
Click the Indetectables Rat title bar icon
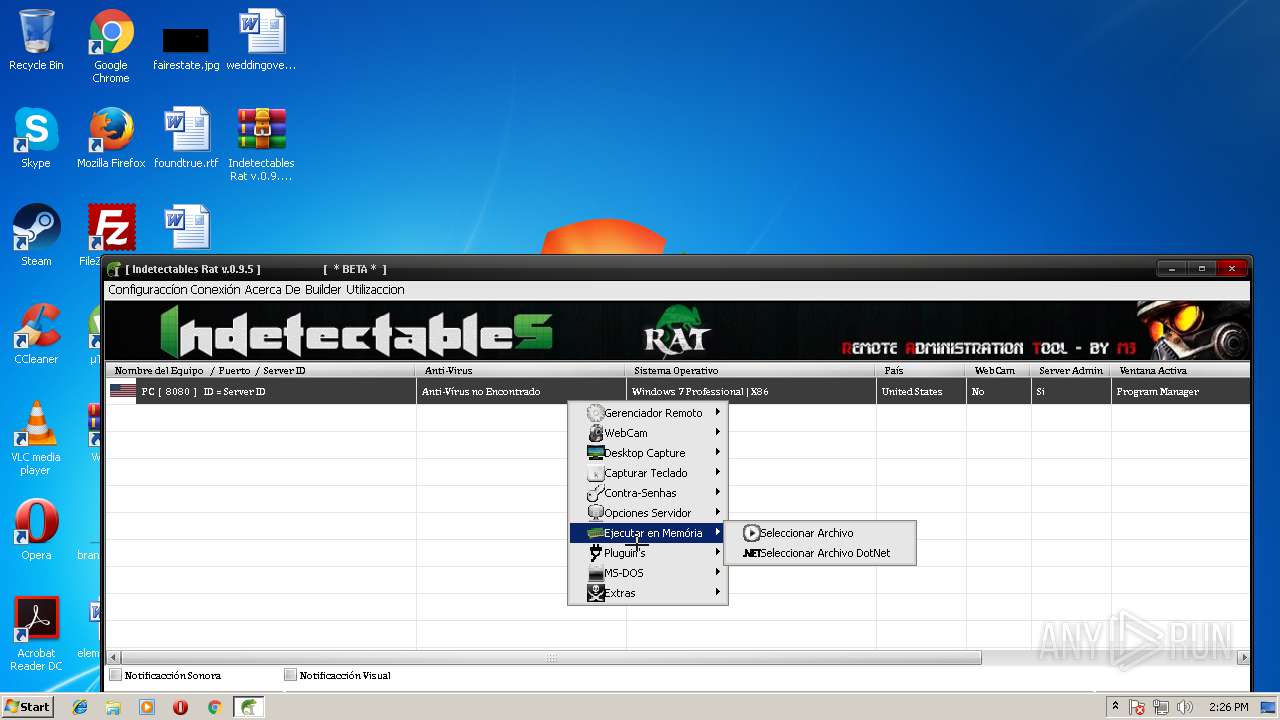click(x=115, y=269)
